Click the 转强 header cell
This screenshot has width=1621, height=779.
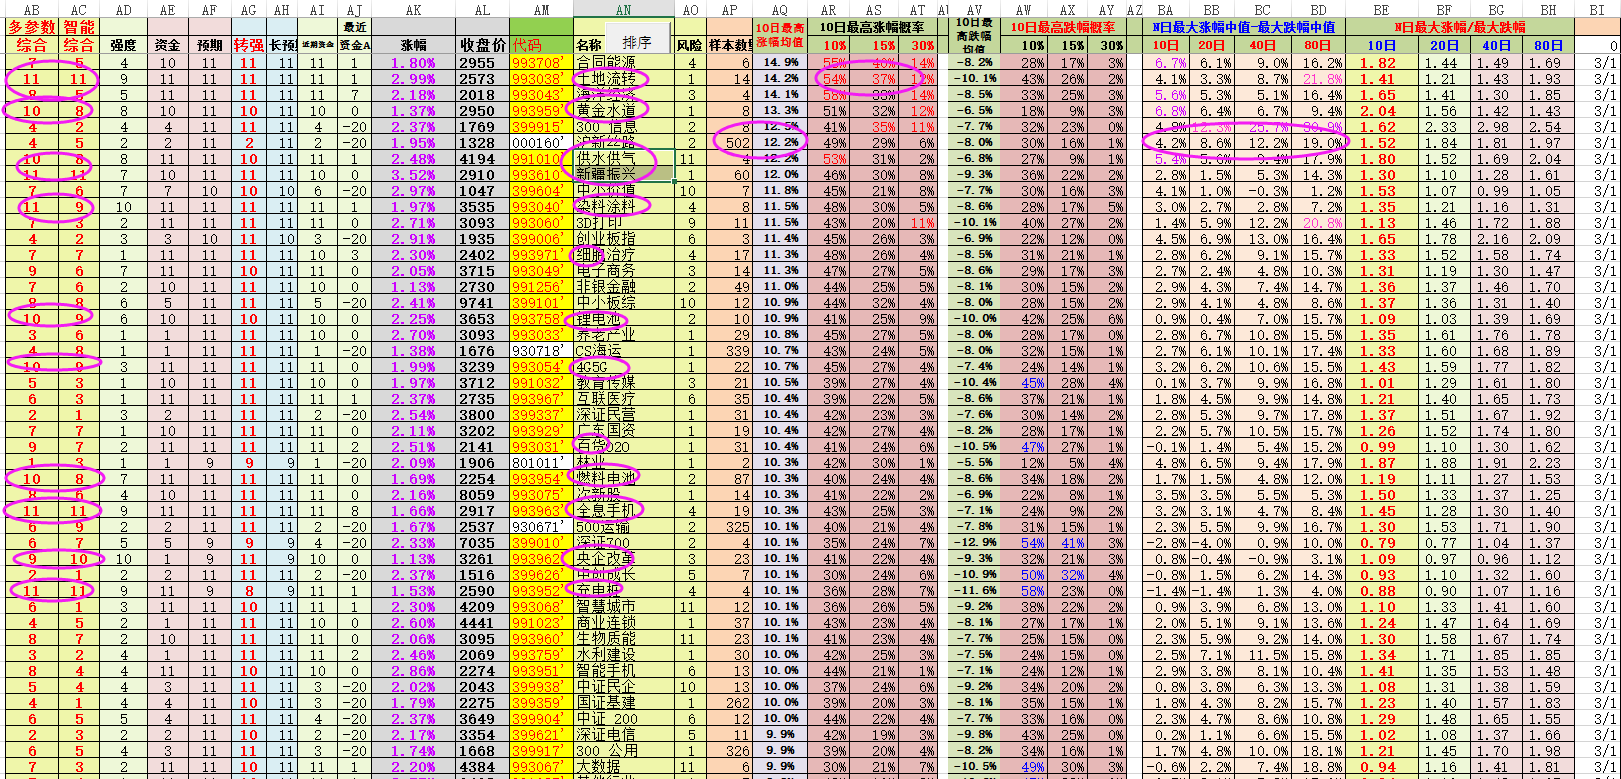click(x=248, y=45)
